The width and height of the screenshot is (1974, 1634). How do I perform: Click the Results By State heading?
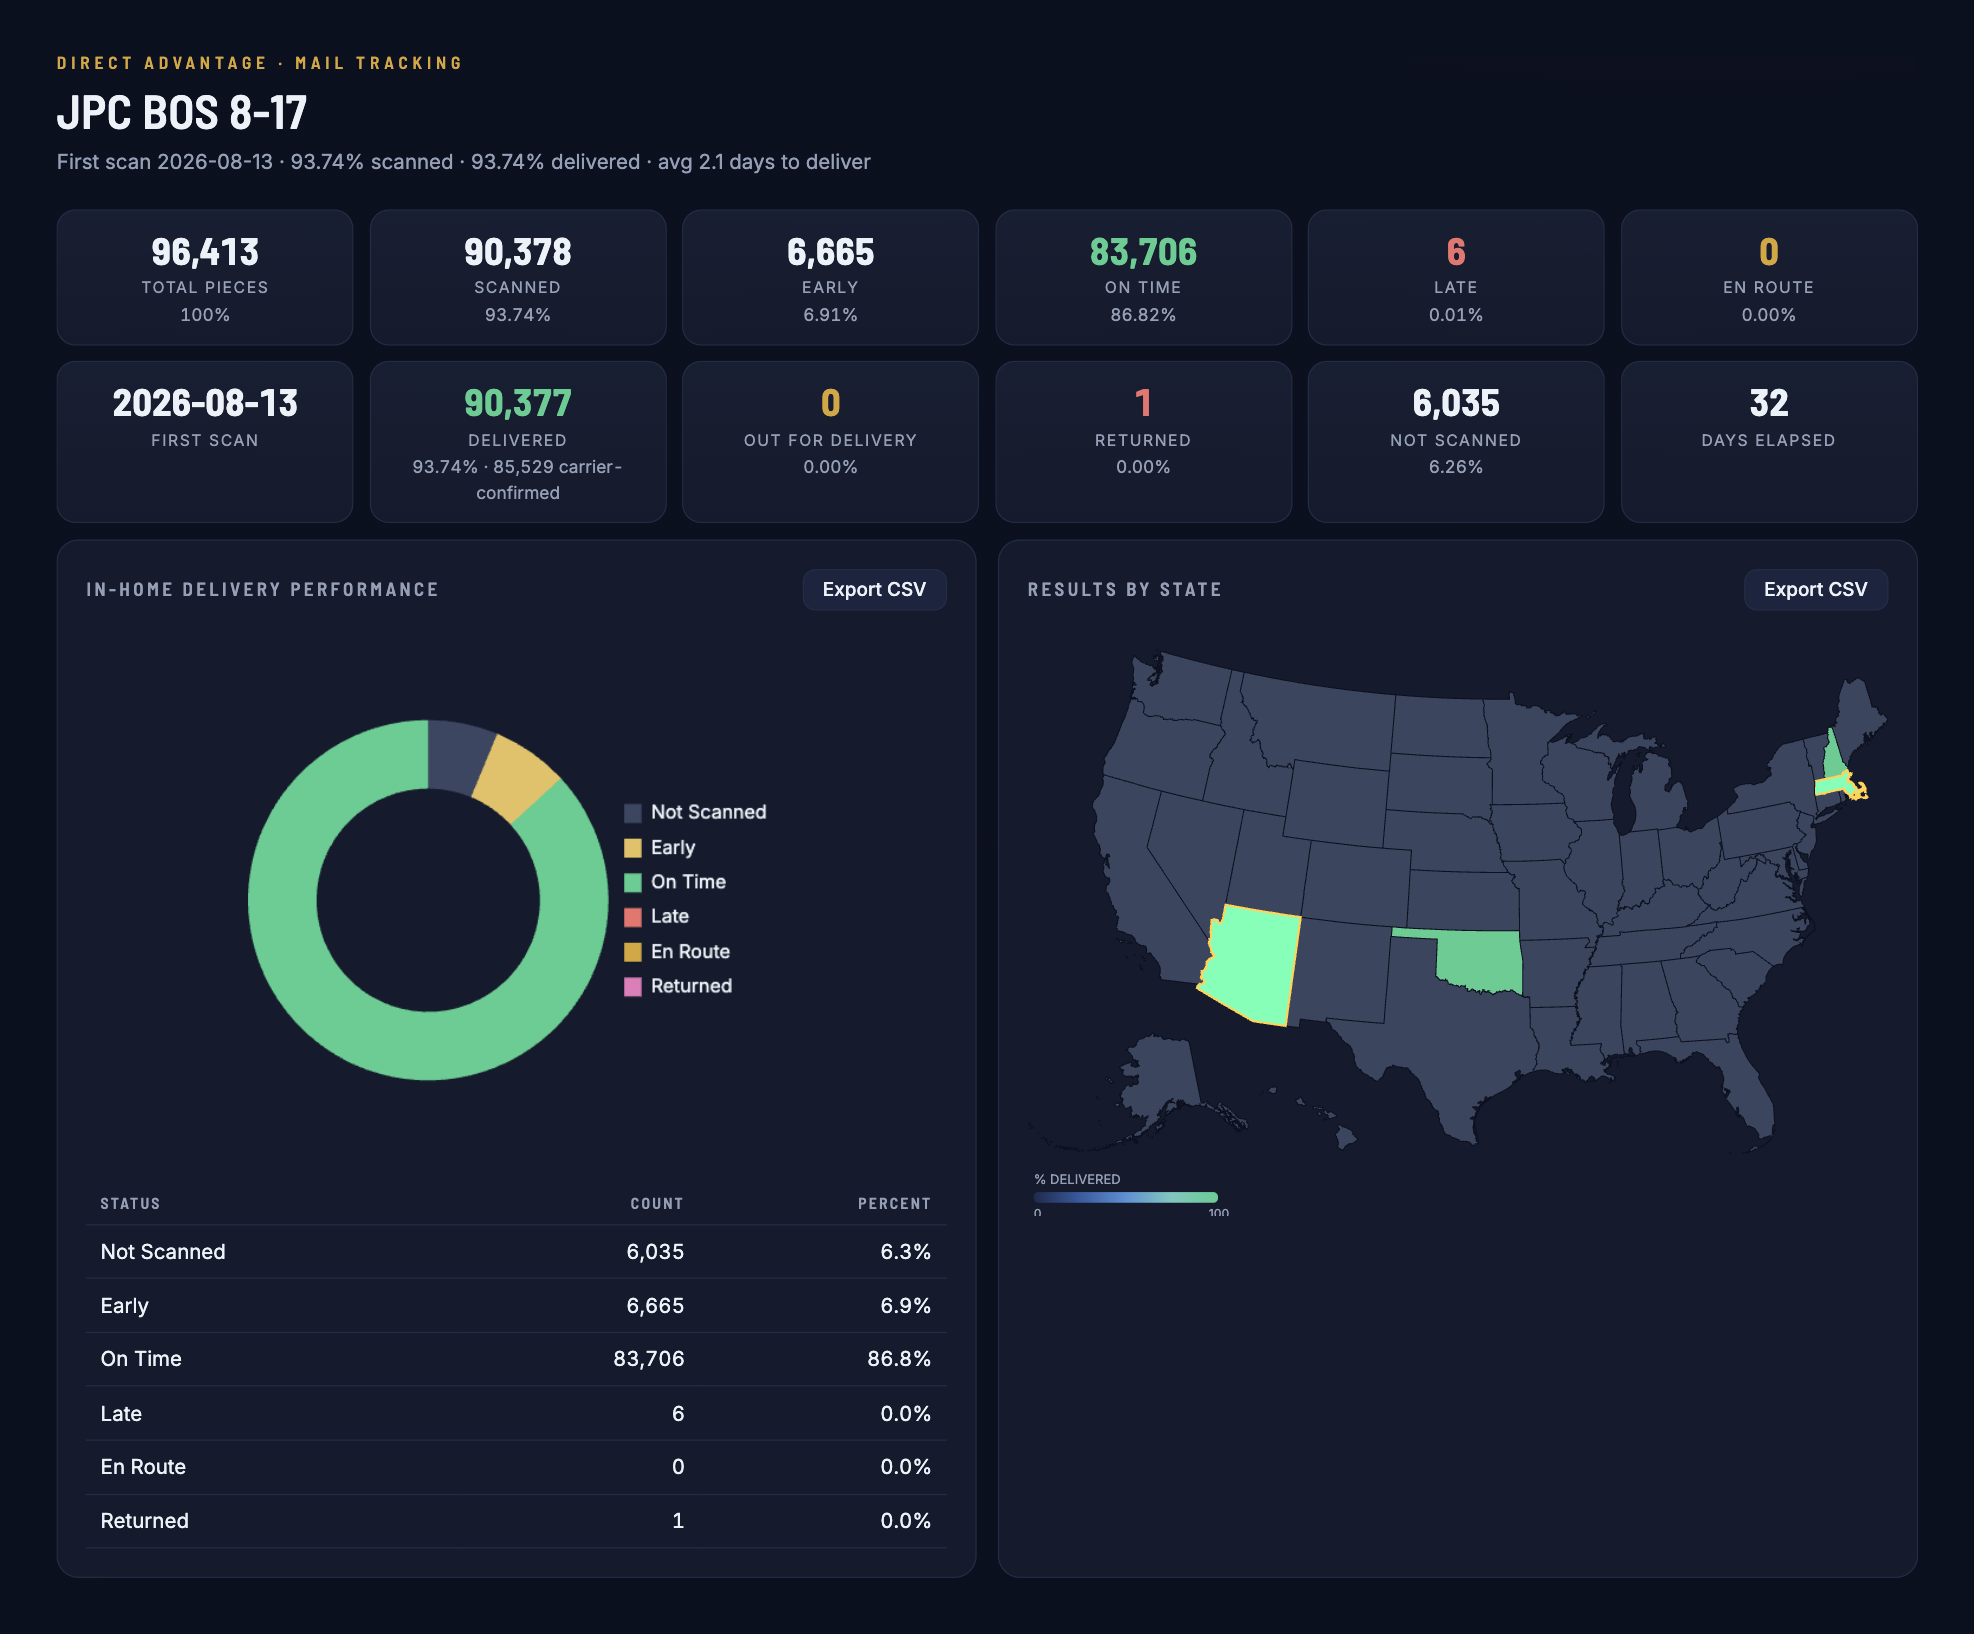[x=1124, y=590]
